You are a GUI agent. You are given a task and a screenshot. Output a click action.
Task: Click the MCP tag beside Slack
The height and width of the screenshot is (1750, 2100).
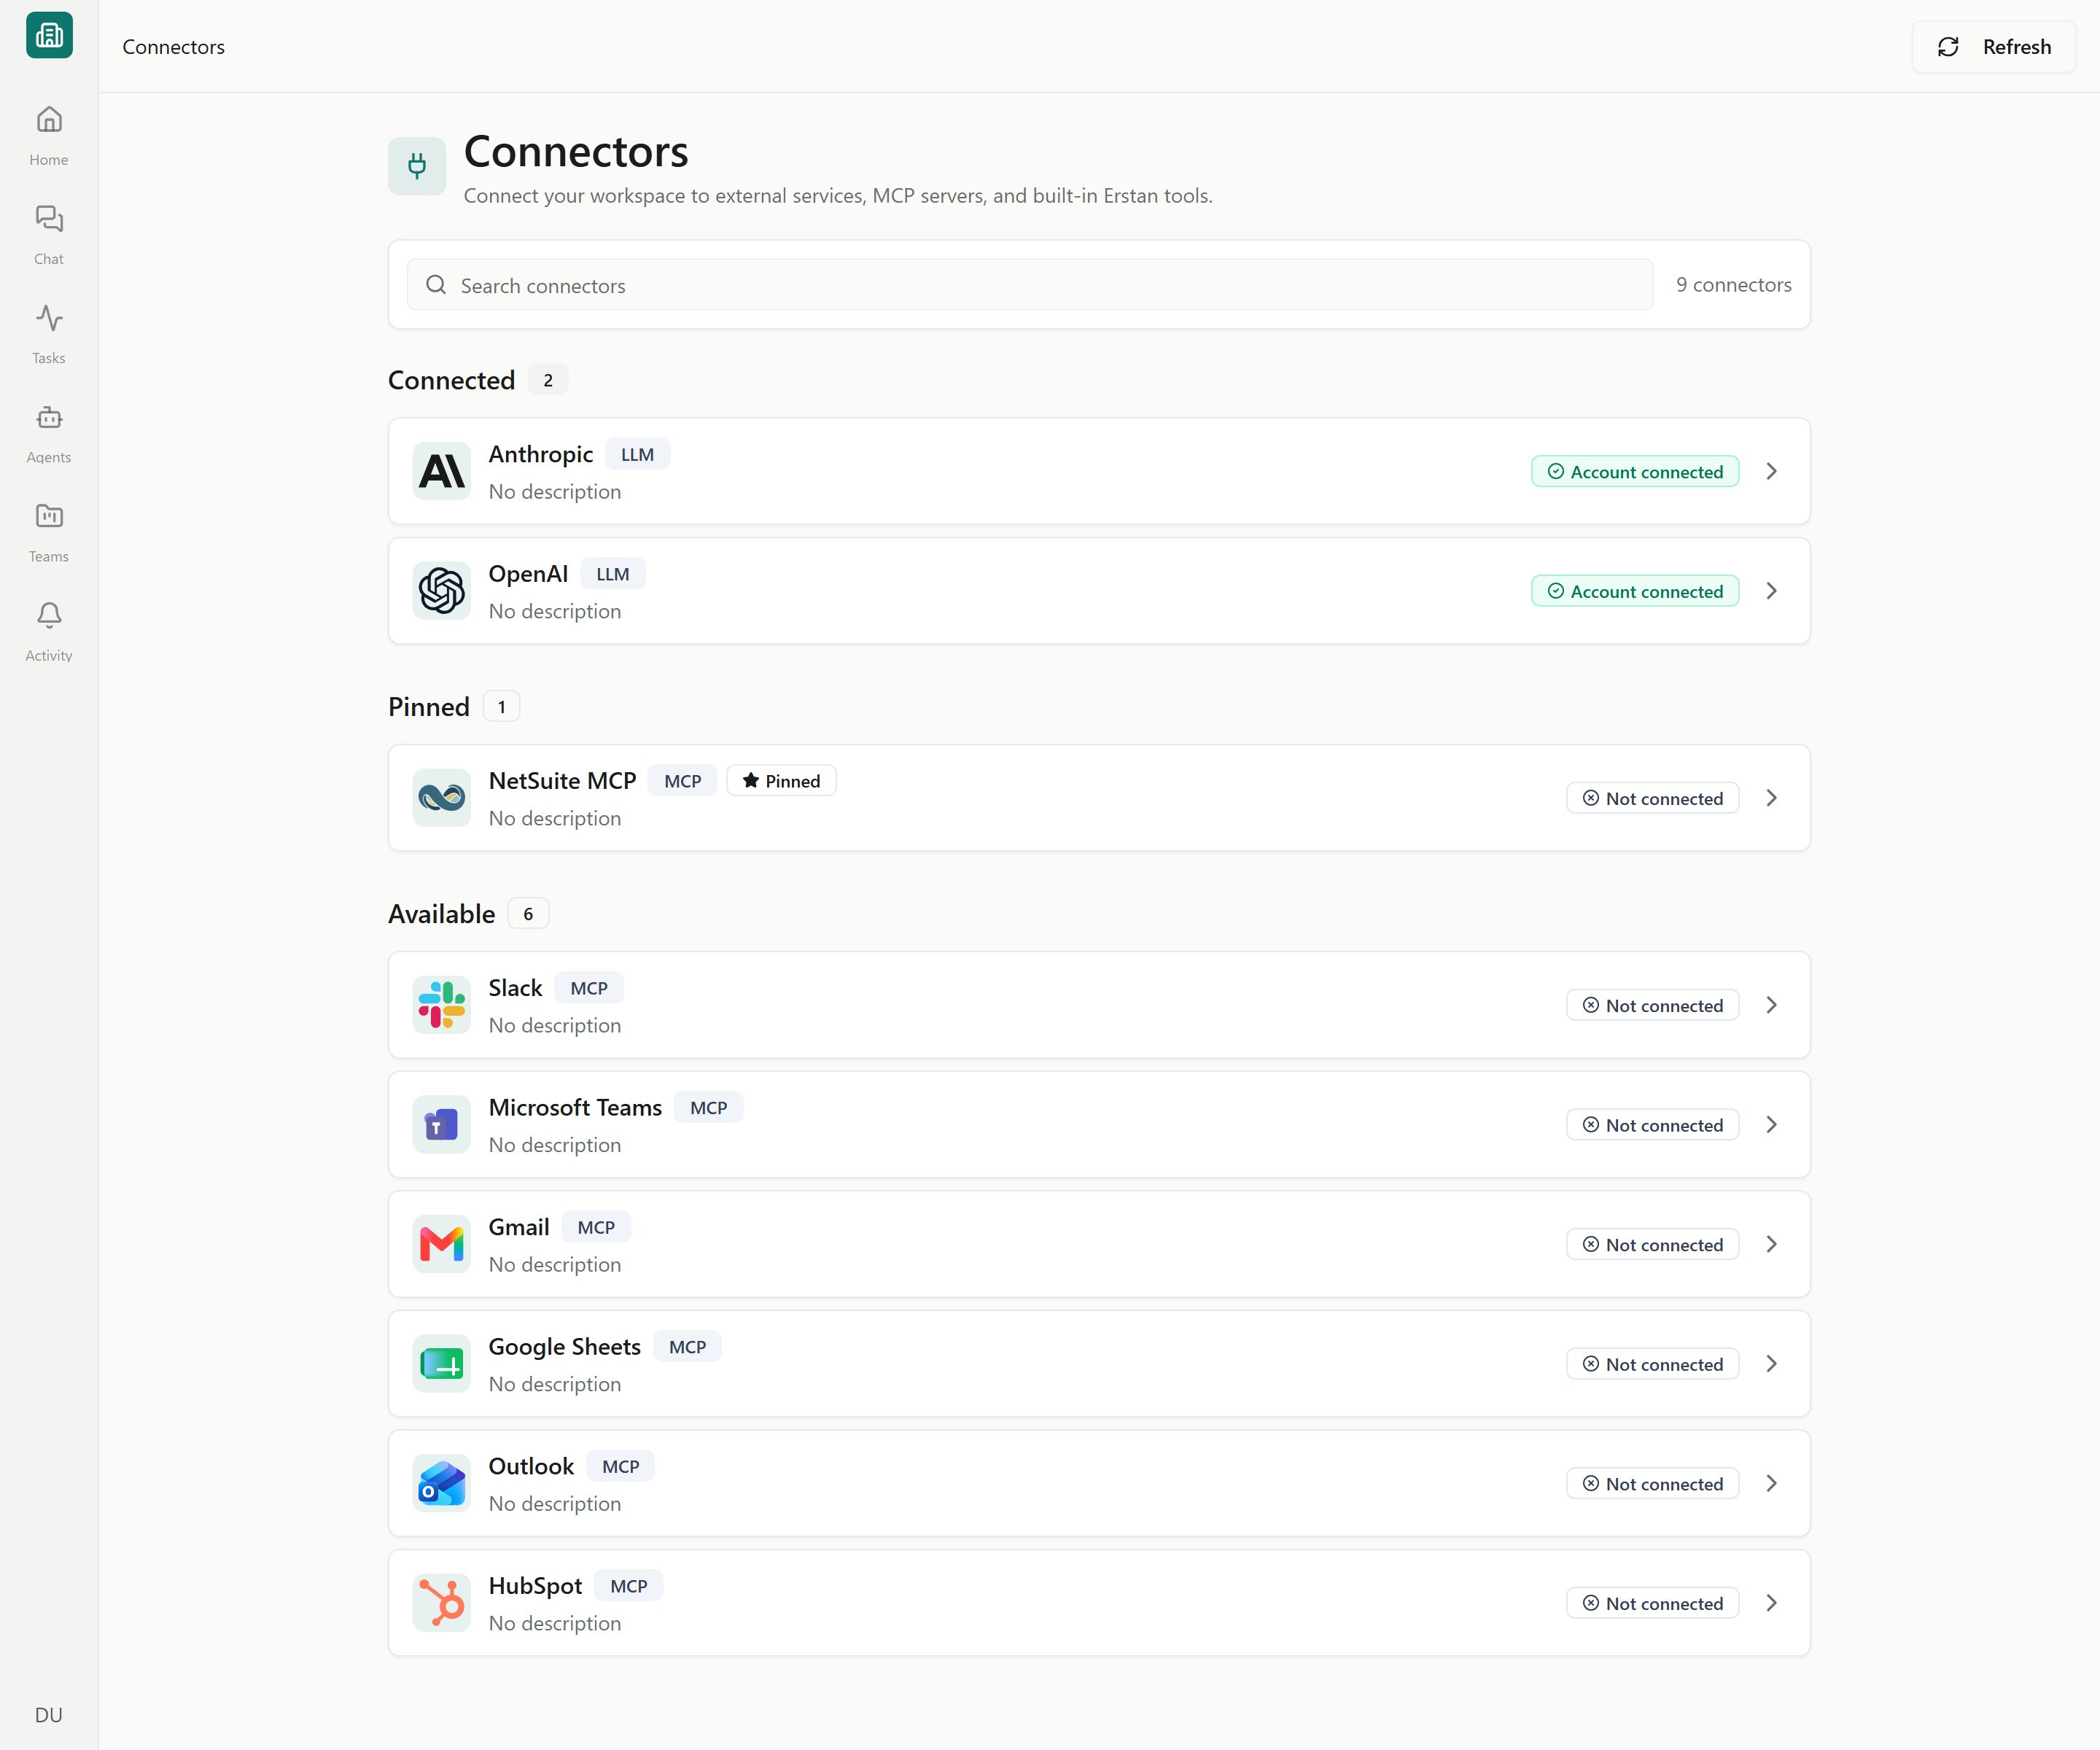pos(589,988)
